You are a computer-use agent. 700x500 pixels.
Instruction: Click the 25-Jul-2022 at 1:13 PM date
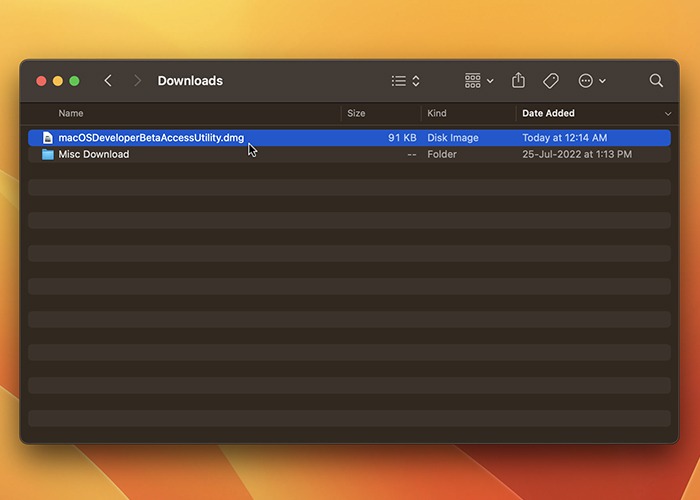point(577,154)
